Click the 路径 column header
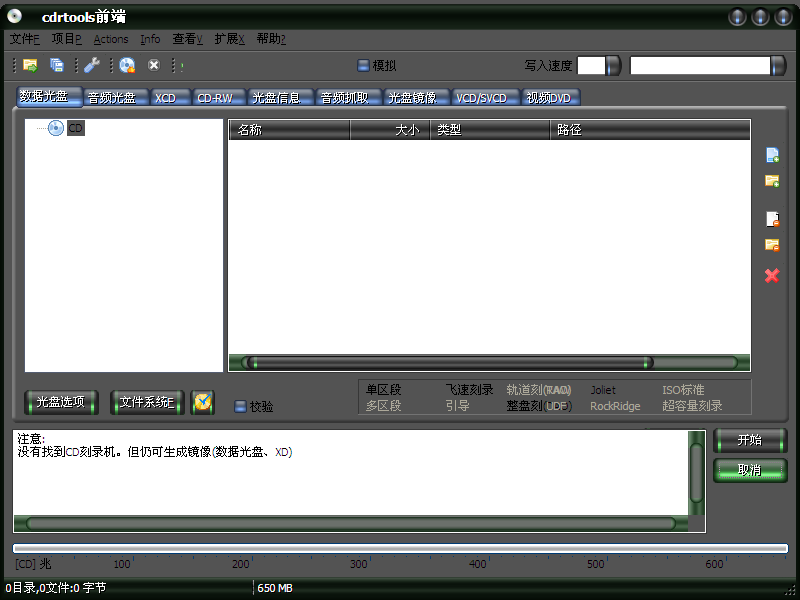This screenshot has width=800, height=600. (x=650, y=130)
